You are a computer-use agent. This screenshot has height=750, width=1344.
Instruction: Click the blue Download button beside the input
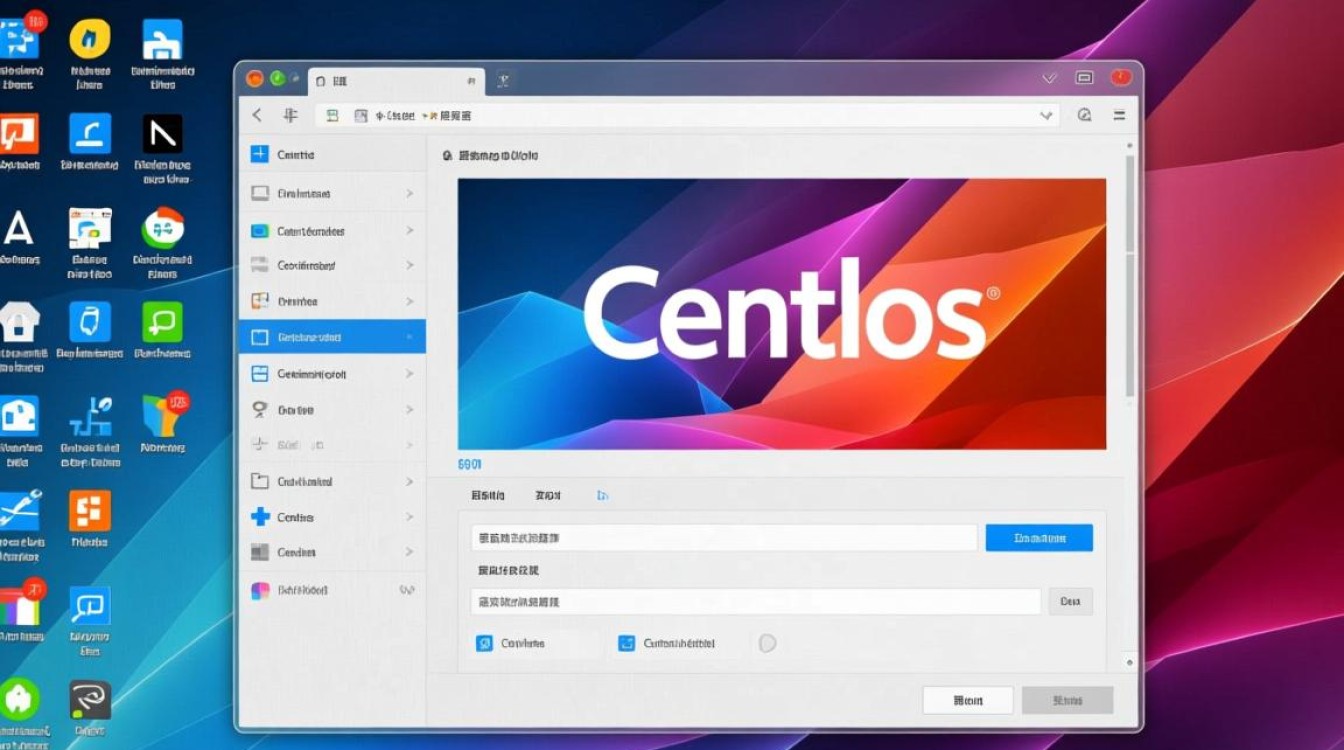[1039, 537]
